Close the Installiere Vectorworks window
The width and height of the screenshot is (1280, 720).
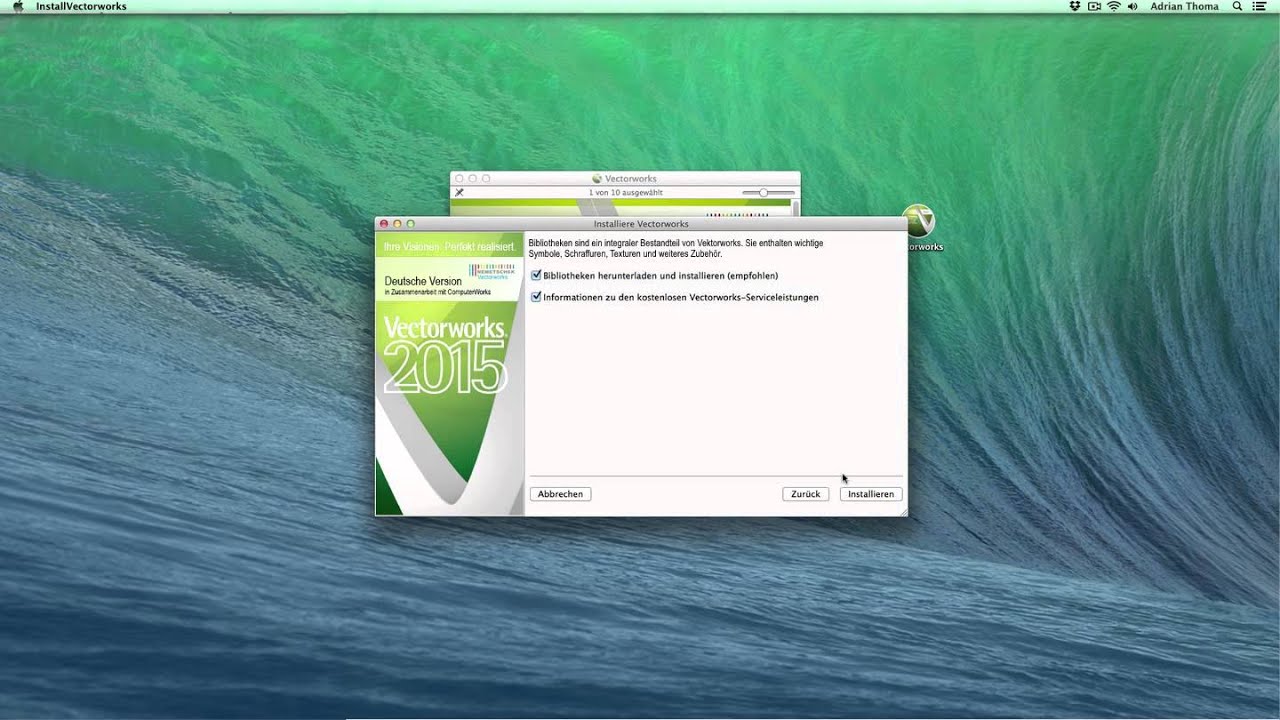click(x=384, y=224)
